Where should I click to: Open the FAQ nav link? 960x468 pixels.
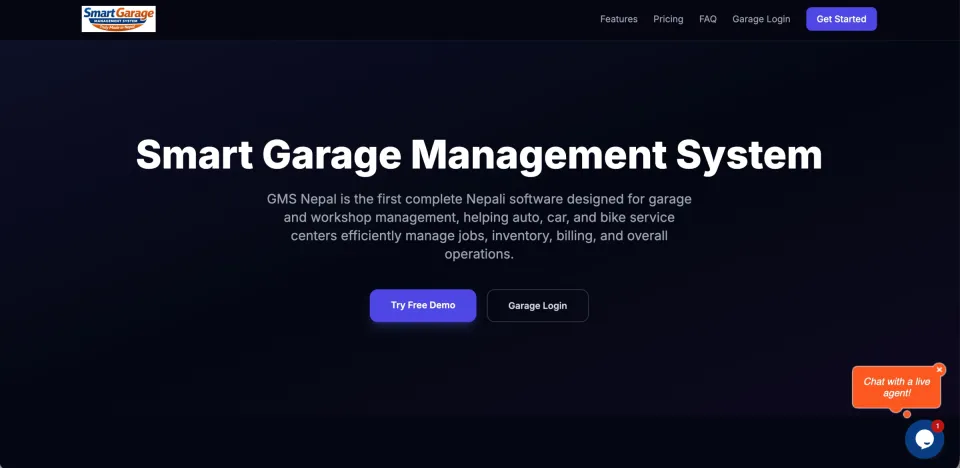click(708, 19)
